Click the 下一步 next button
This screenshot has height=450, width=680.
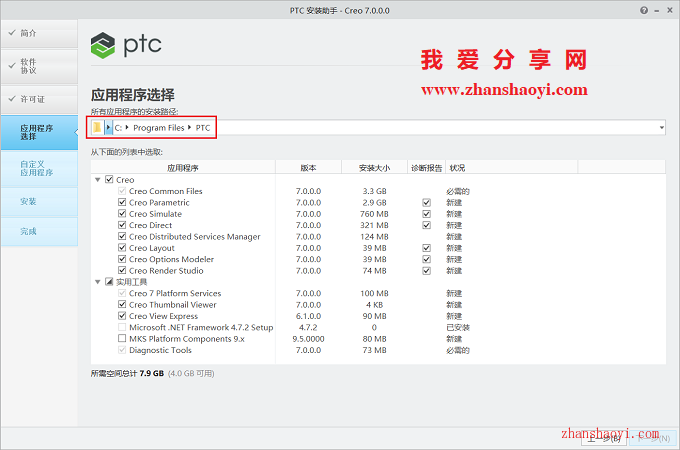[653, 438]
